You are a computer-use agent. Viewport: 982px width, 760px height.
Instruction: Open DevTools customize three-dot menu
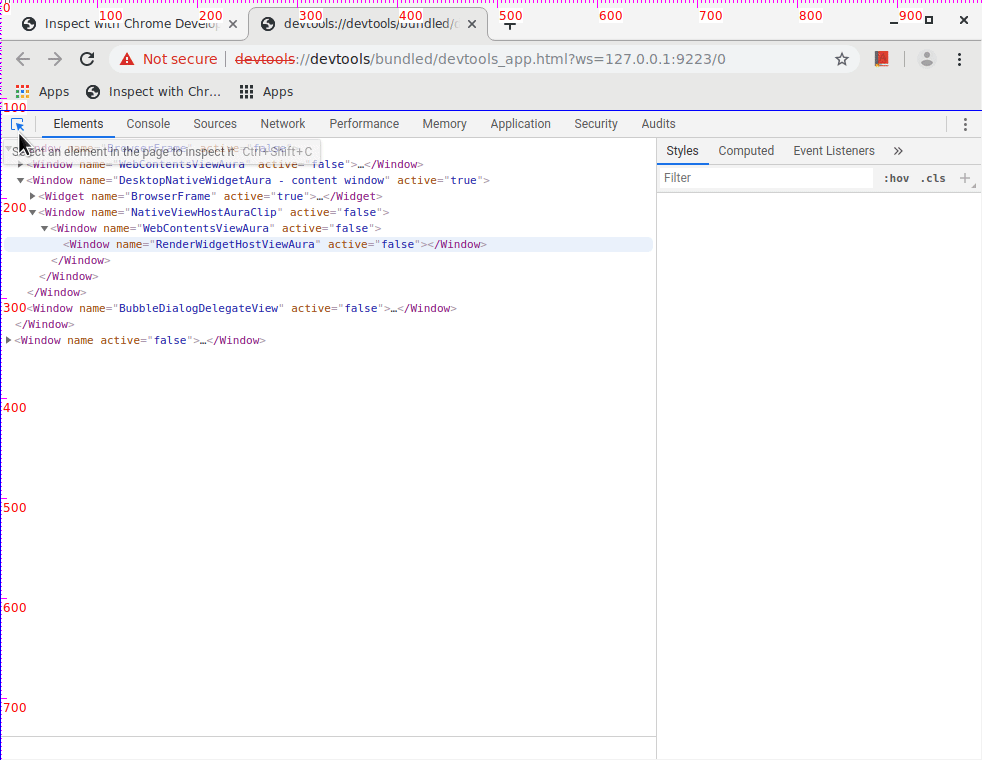pyautogui.click(x=965, y=124)
